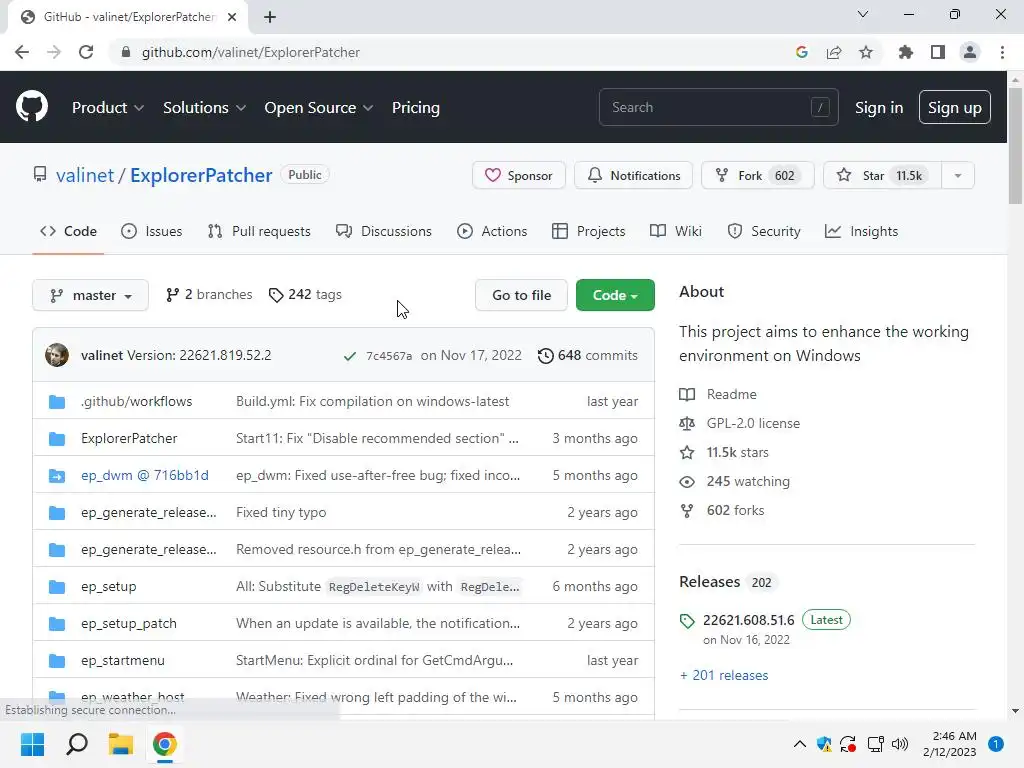Viewport: 1024px width, 768px height.
Task: Switch to the Wiki tab
Action: coord(676,231)
